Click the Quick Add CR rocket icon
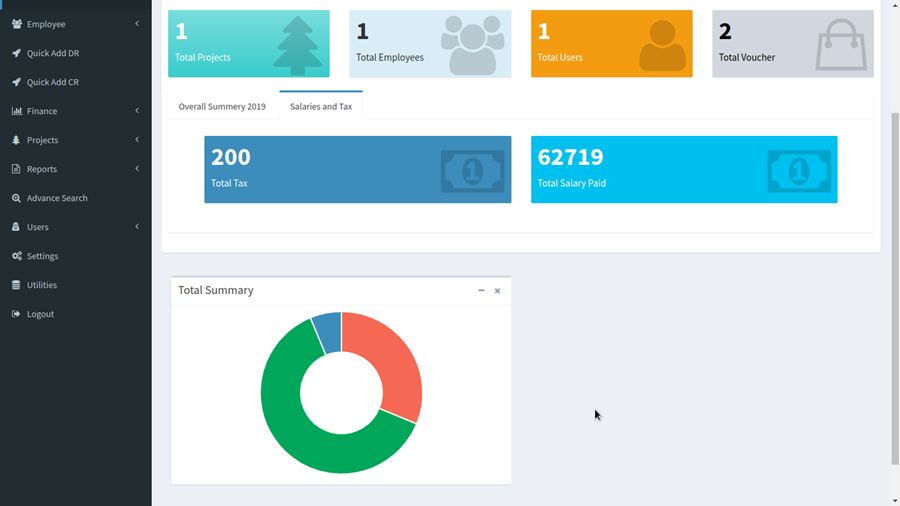 point(17,82)
